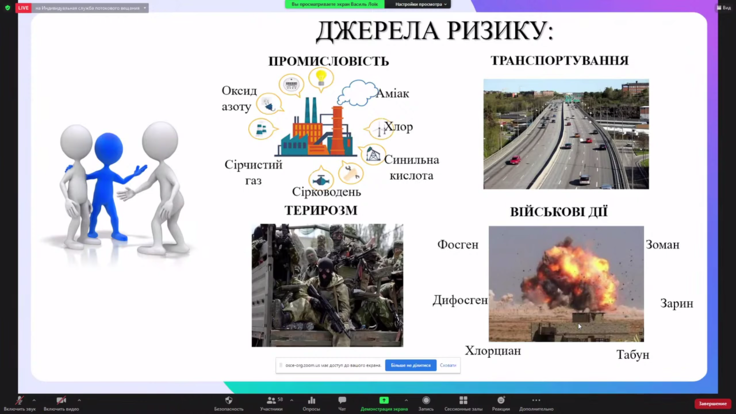Open the Настройки просмотра view options dropdown

[420, 4]
